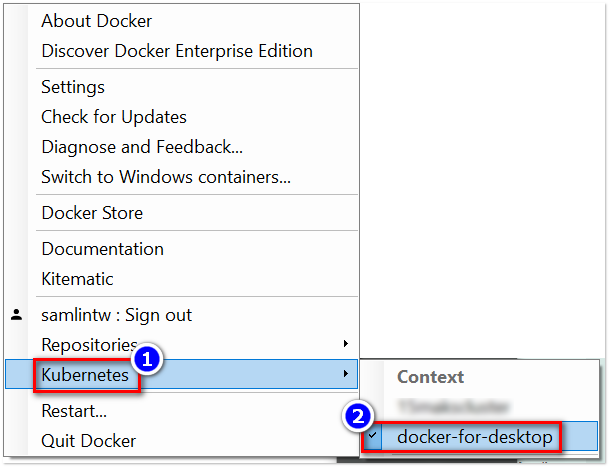Launch Kitematic
The width and height of the screenshot is (609, 467).
coord(77,279)
